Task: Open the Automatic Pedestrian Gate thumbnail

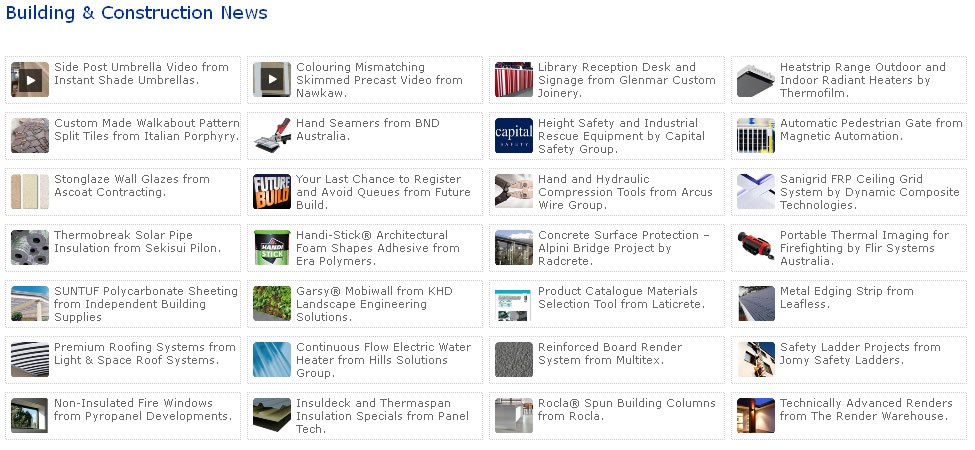Action: click(756, 135)
